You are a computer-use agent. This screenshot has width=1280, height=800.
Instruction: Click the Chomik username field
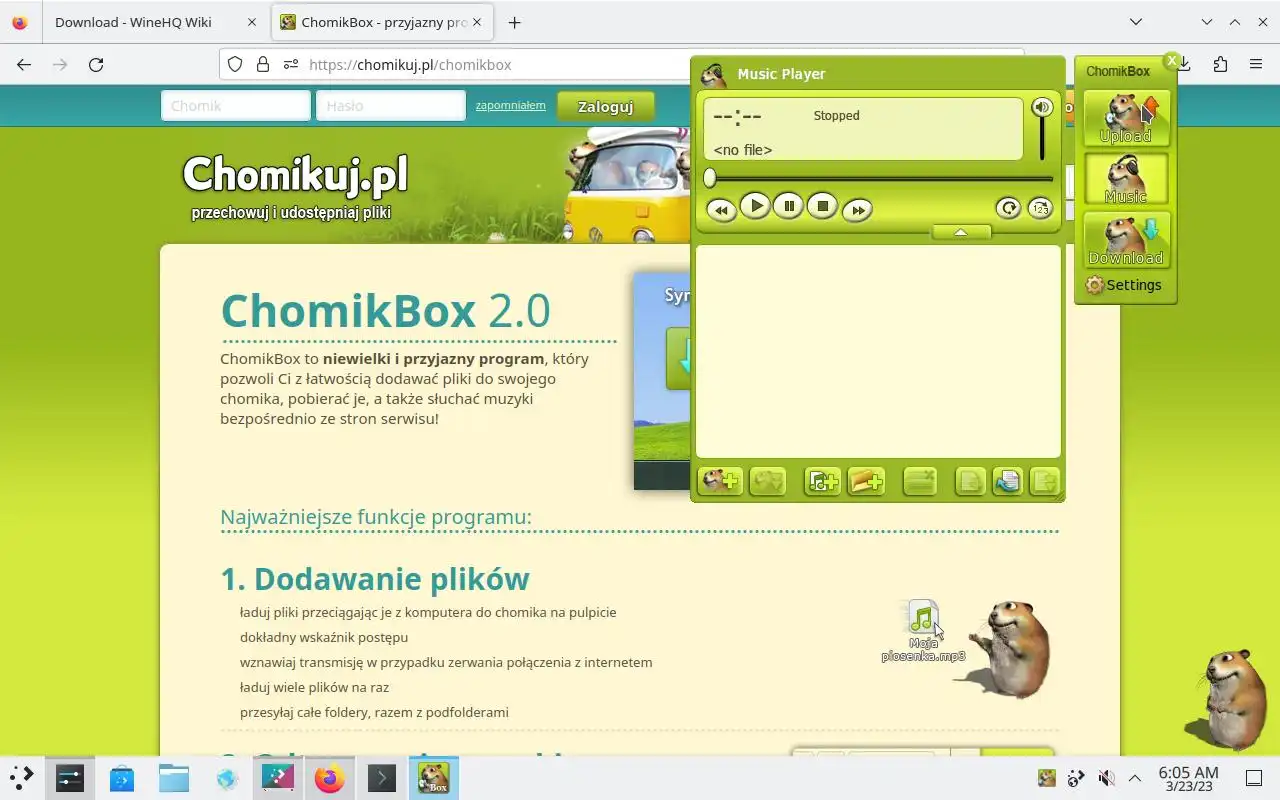[x=236, y=105]
